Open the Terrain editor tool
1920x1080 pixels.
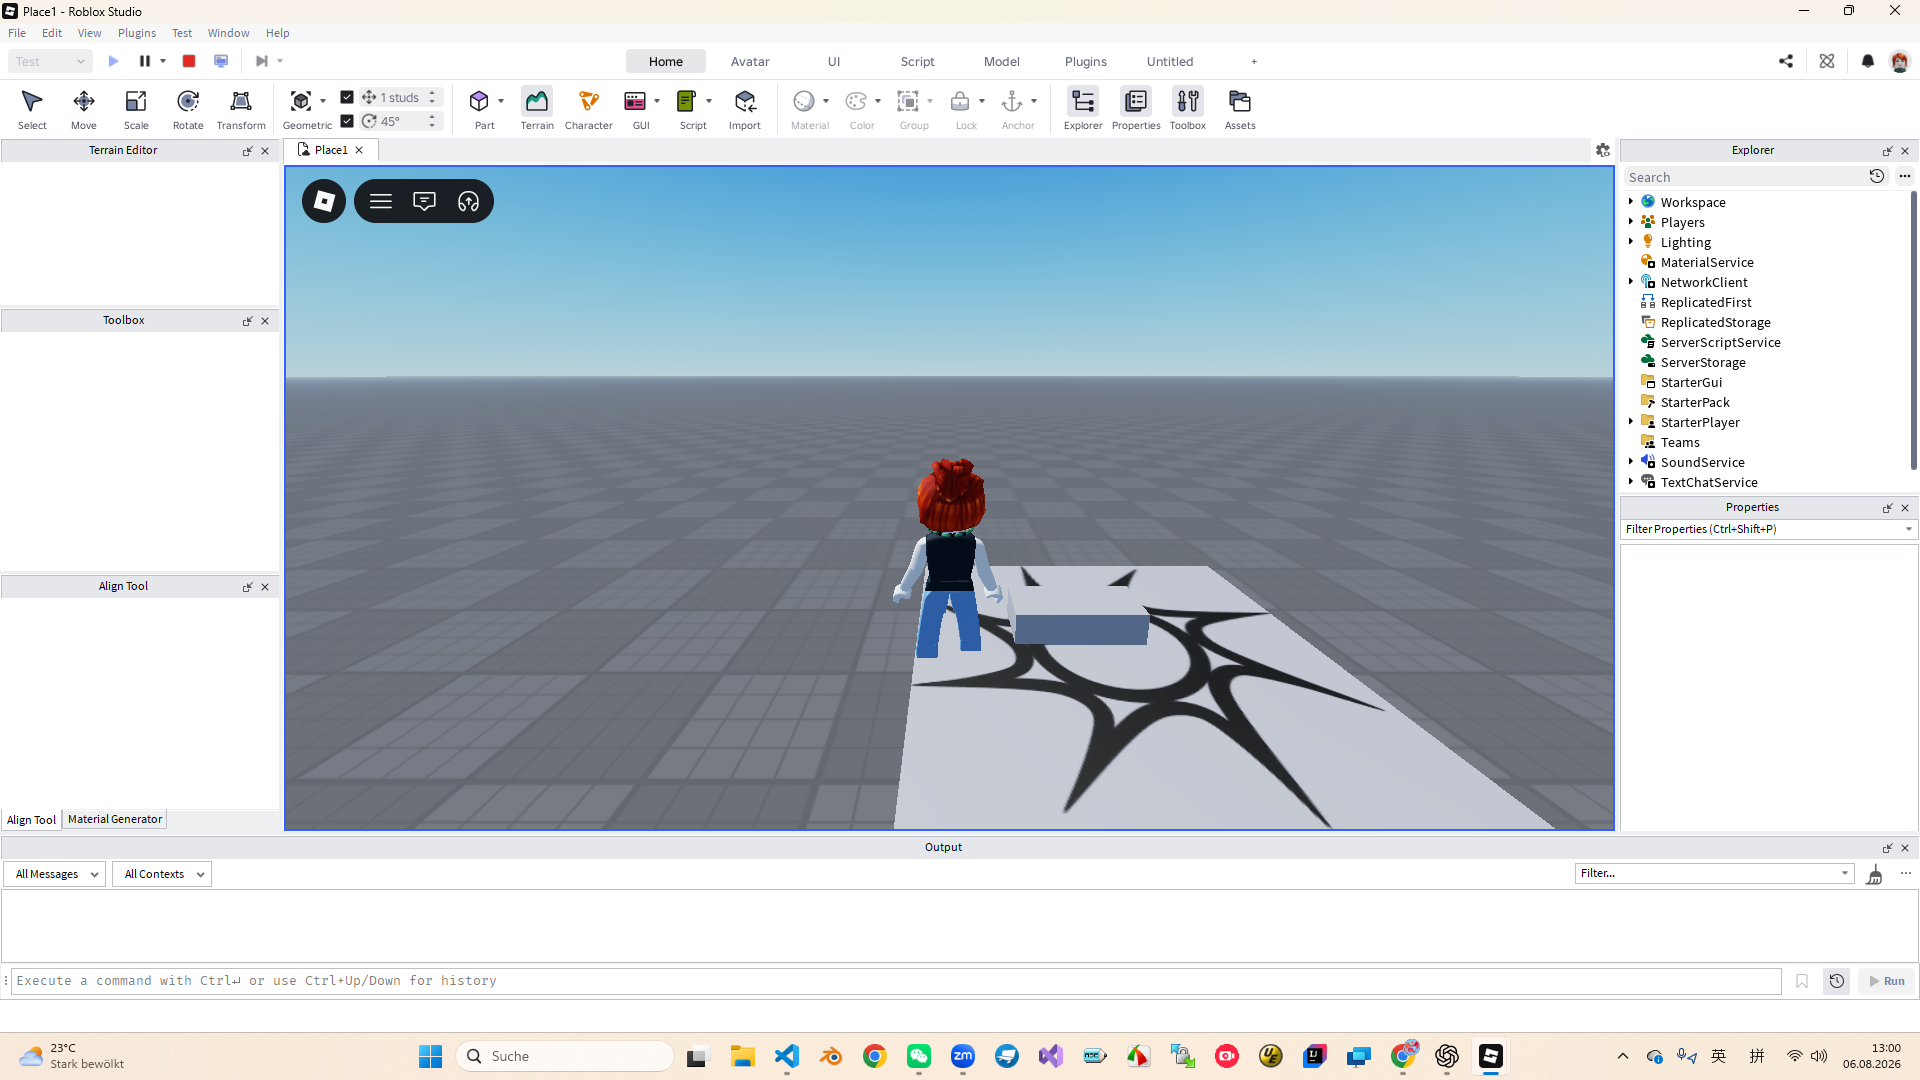click(537, 109)
